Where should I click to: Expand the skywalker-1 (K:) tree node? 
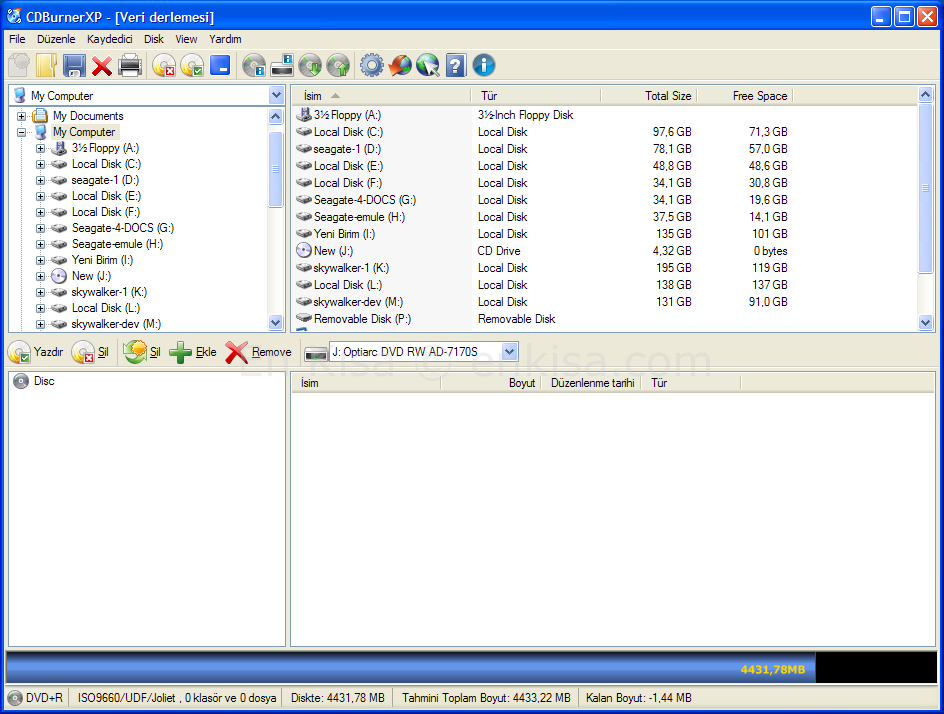(x=40, y=292)
